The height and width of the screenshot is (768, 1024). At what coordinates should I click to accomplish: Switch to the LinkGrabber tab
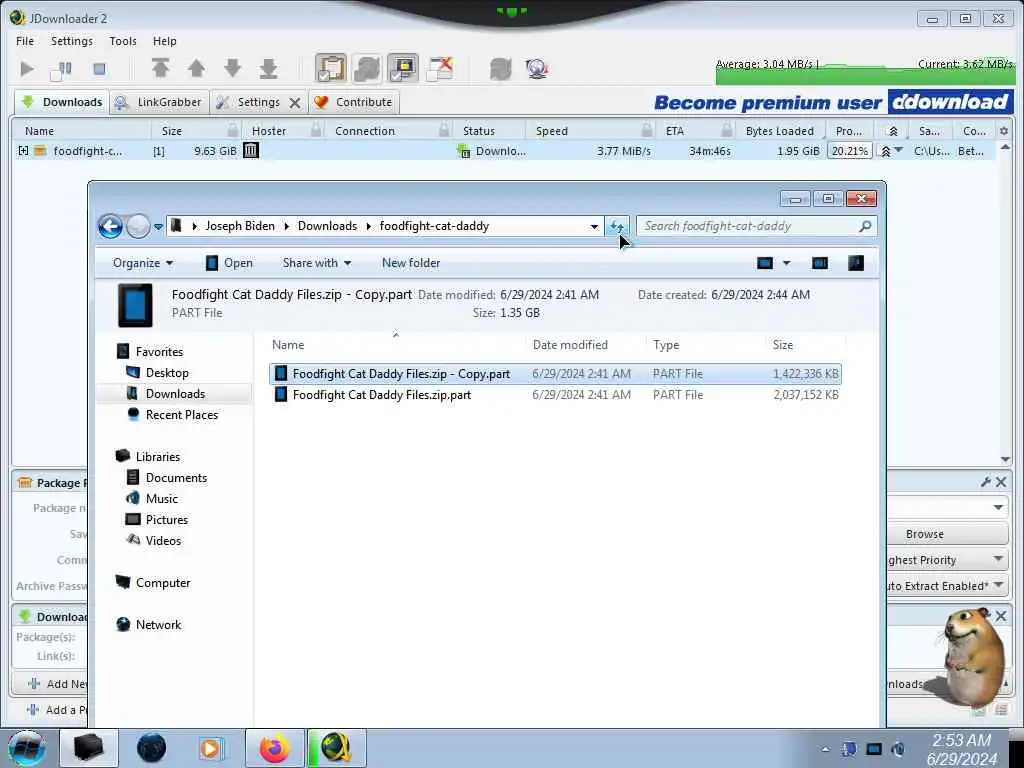[159, 102]
